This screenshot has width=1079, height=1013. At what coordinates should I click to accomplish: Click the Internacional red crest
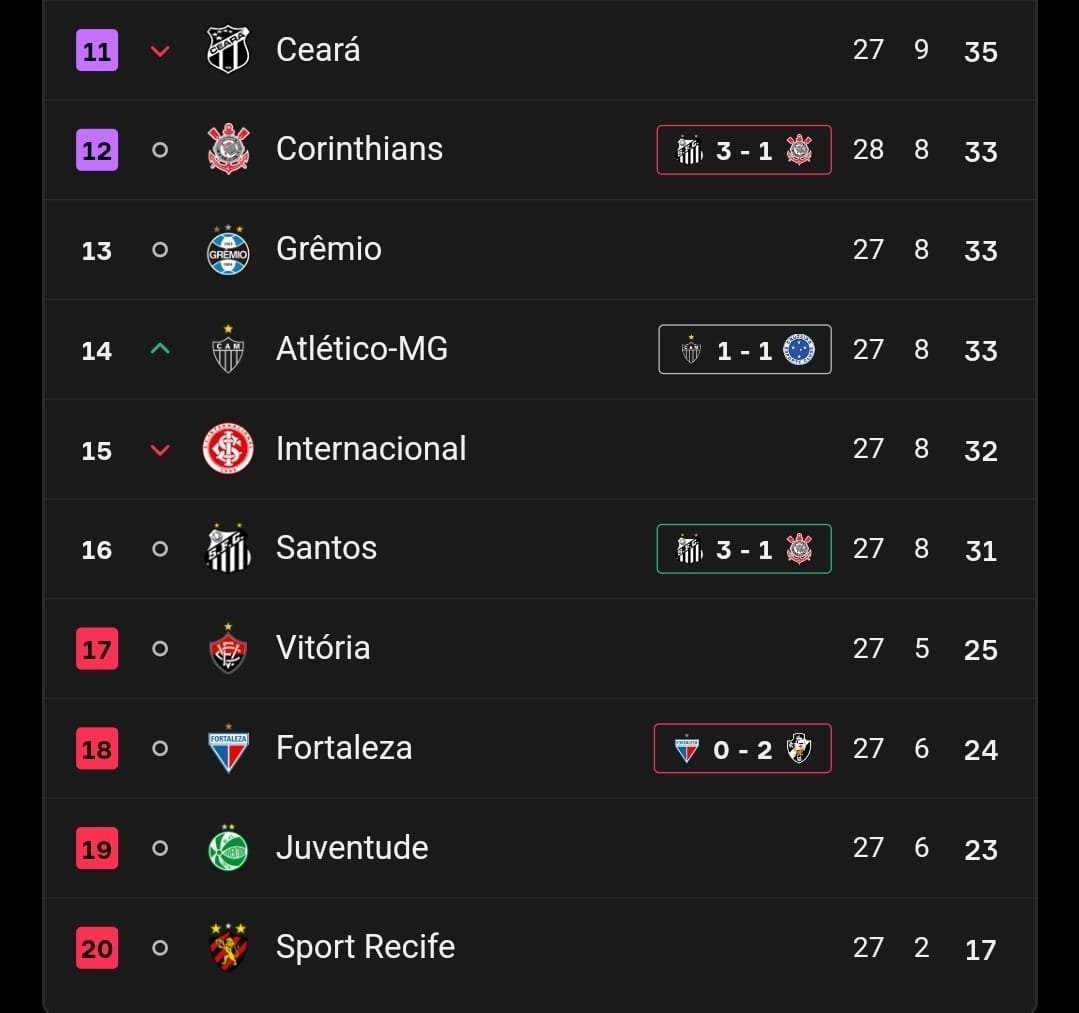tap(228, 449)
